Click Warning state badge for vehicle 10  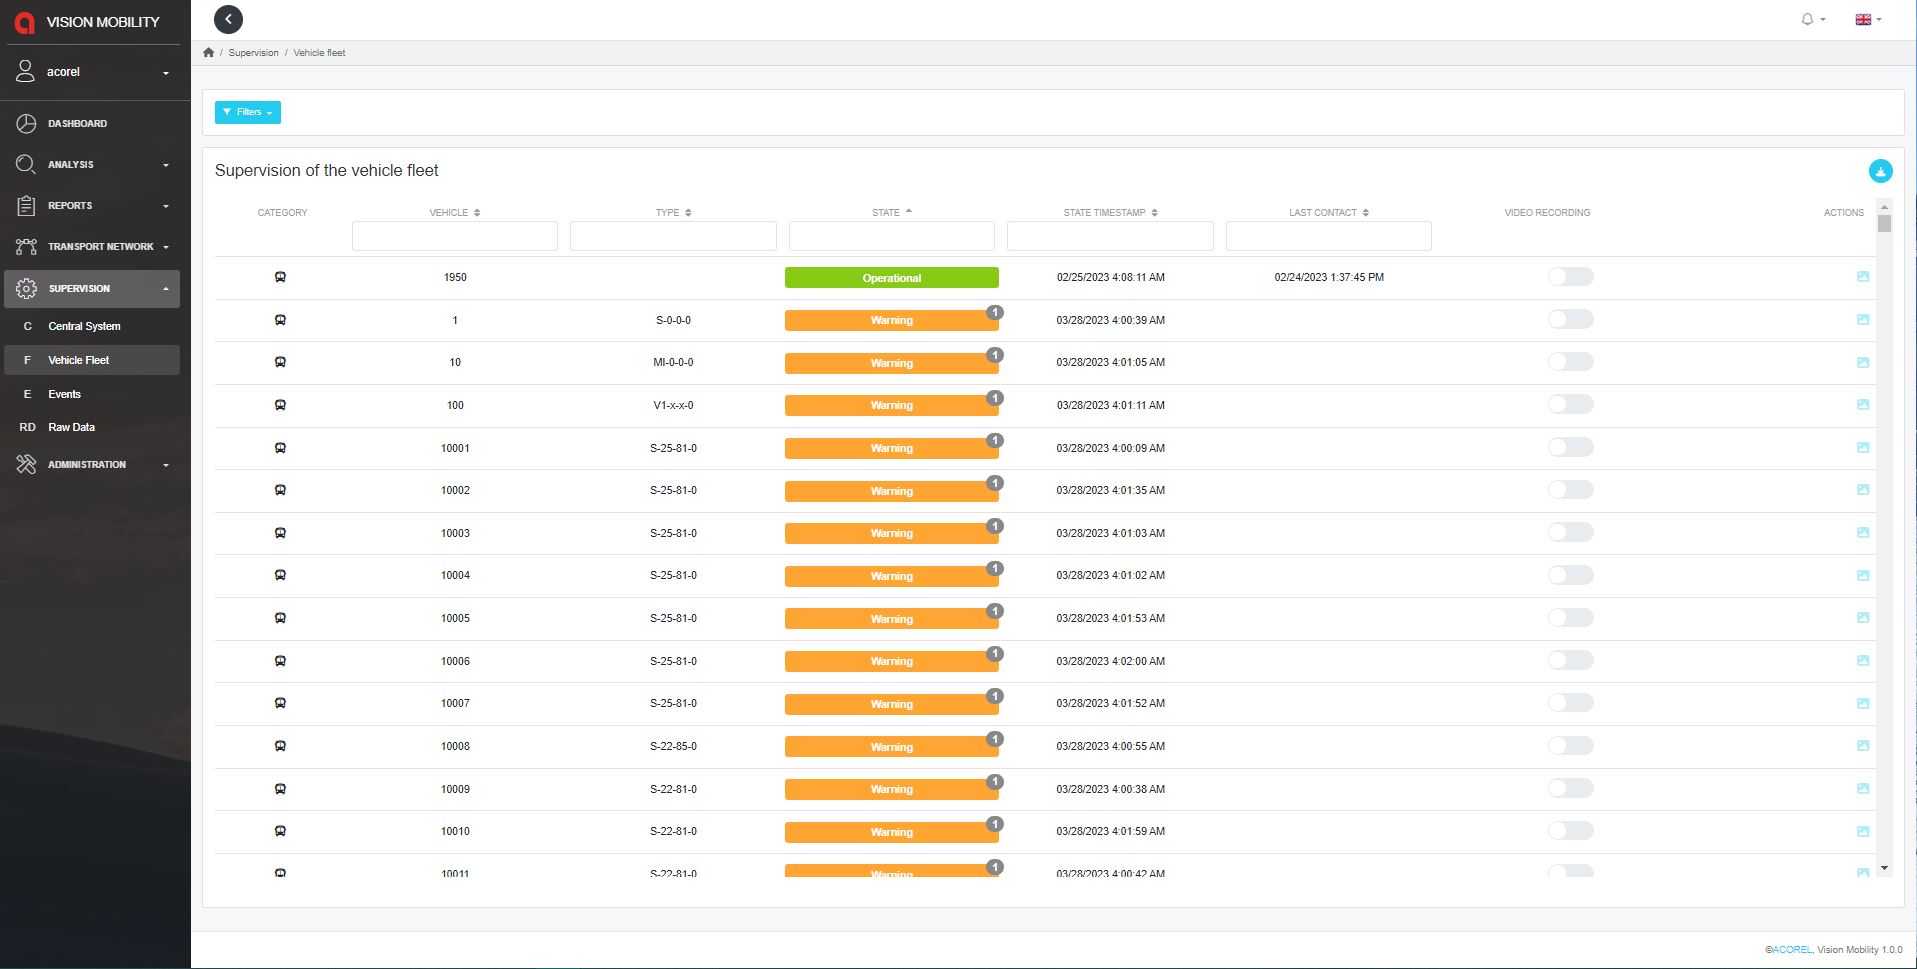(x=892, y=363)
